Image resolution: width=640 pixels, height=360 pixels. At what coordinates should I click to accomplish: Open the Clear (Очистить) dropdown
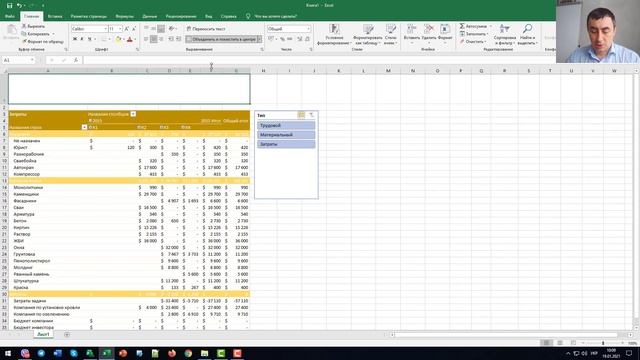pos(473,42)
